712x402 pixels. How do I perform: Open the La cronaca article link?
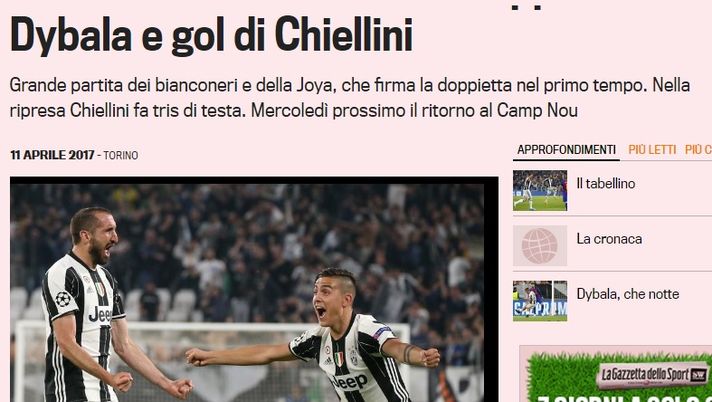pos(609,239)
